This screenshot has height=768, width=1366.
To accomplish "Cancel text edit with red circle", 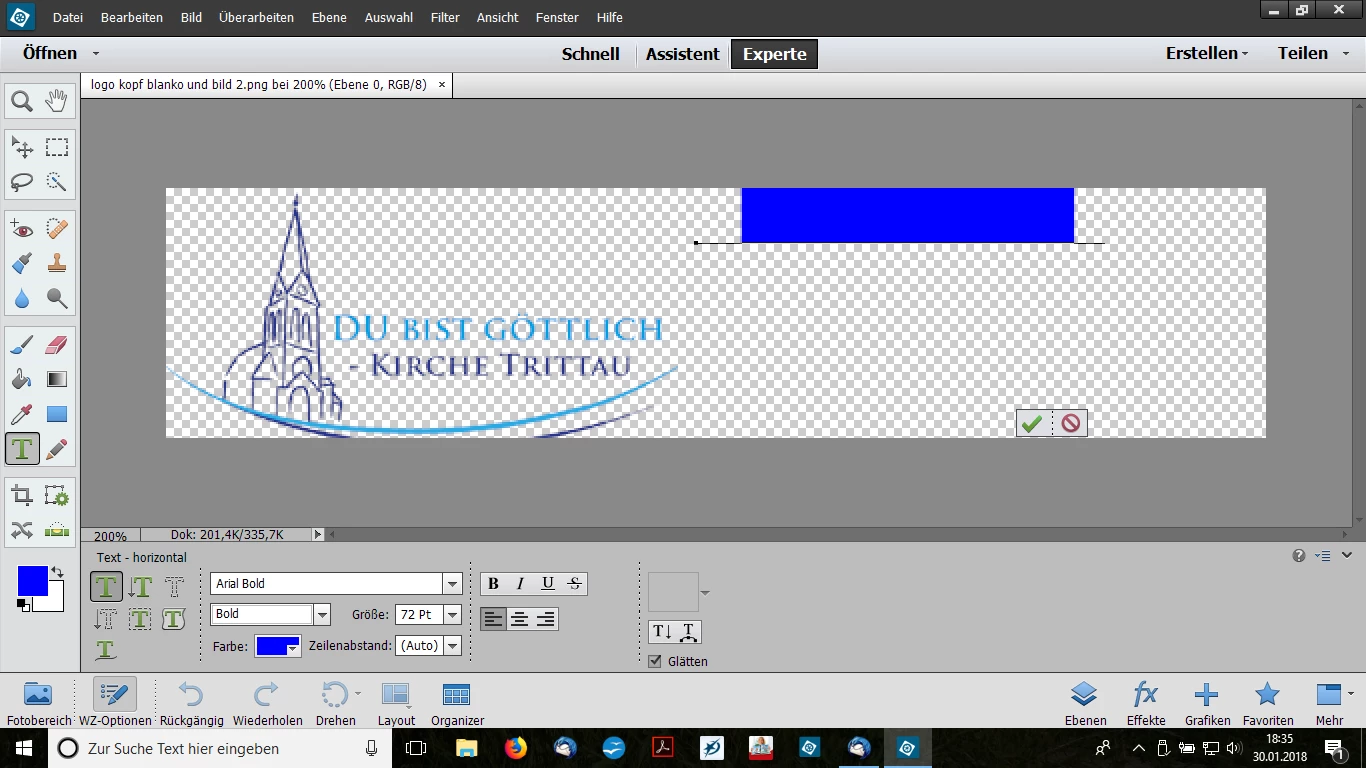I will (1070, 424).
